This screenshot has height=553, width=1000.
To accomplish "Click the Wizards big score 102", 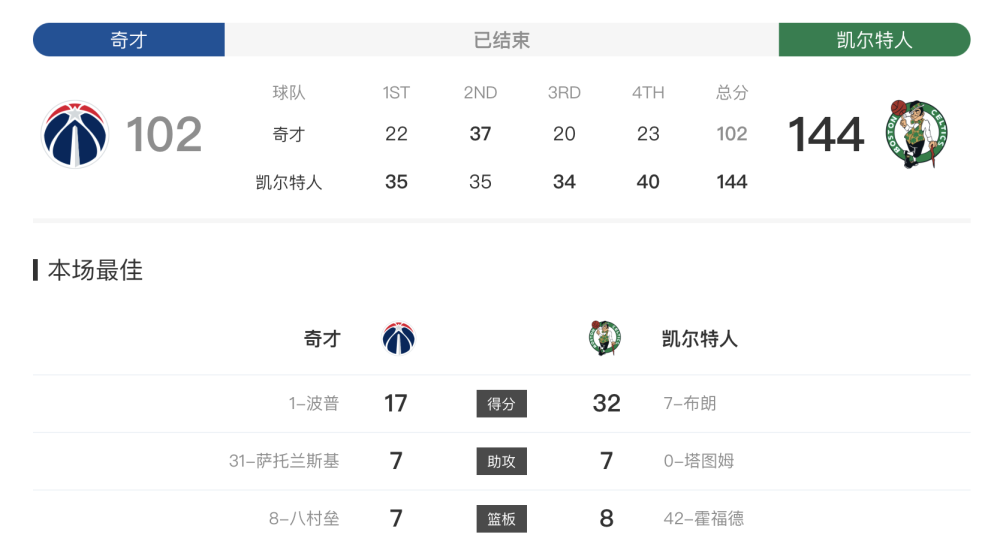I will point(164,135).
